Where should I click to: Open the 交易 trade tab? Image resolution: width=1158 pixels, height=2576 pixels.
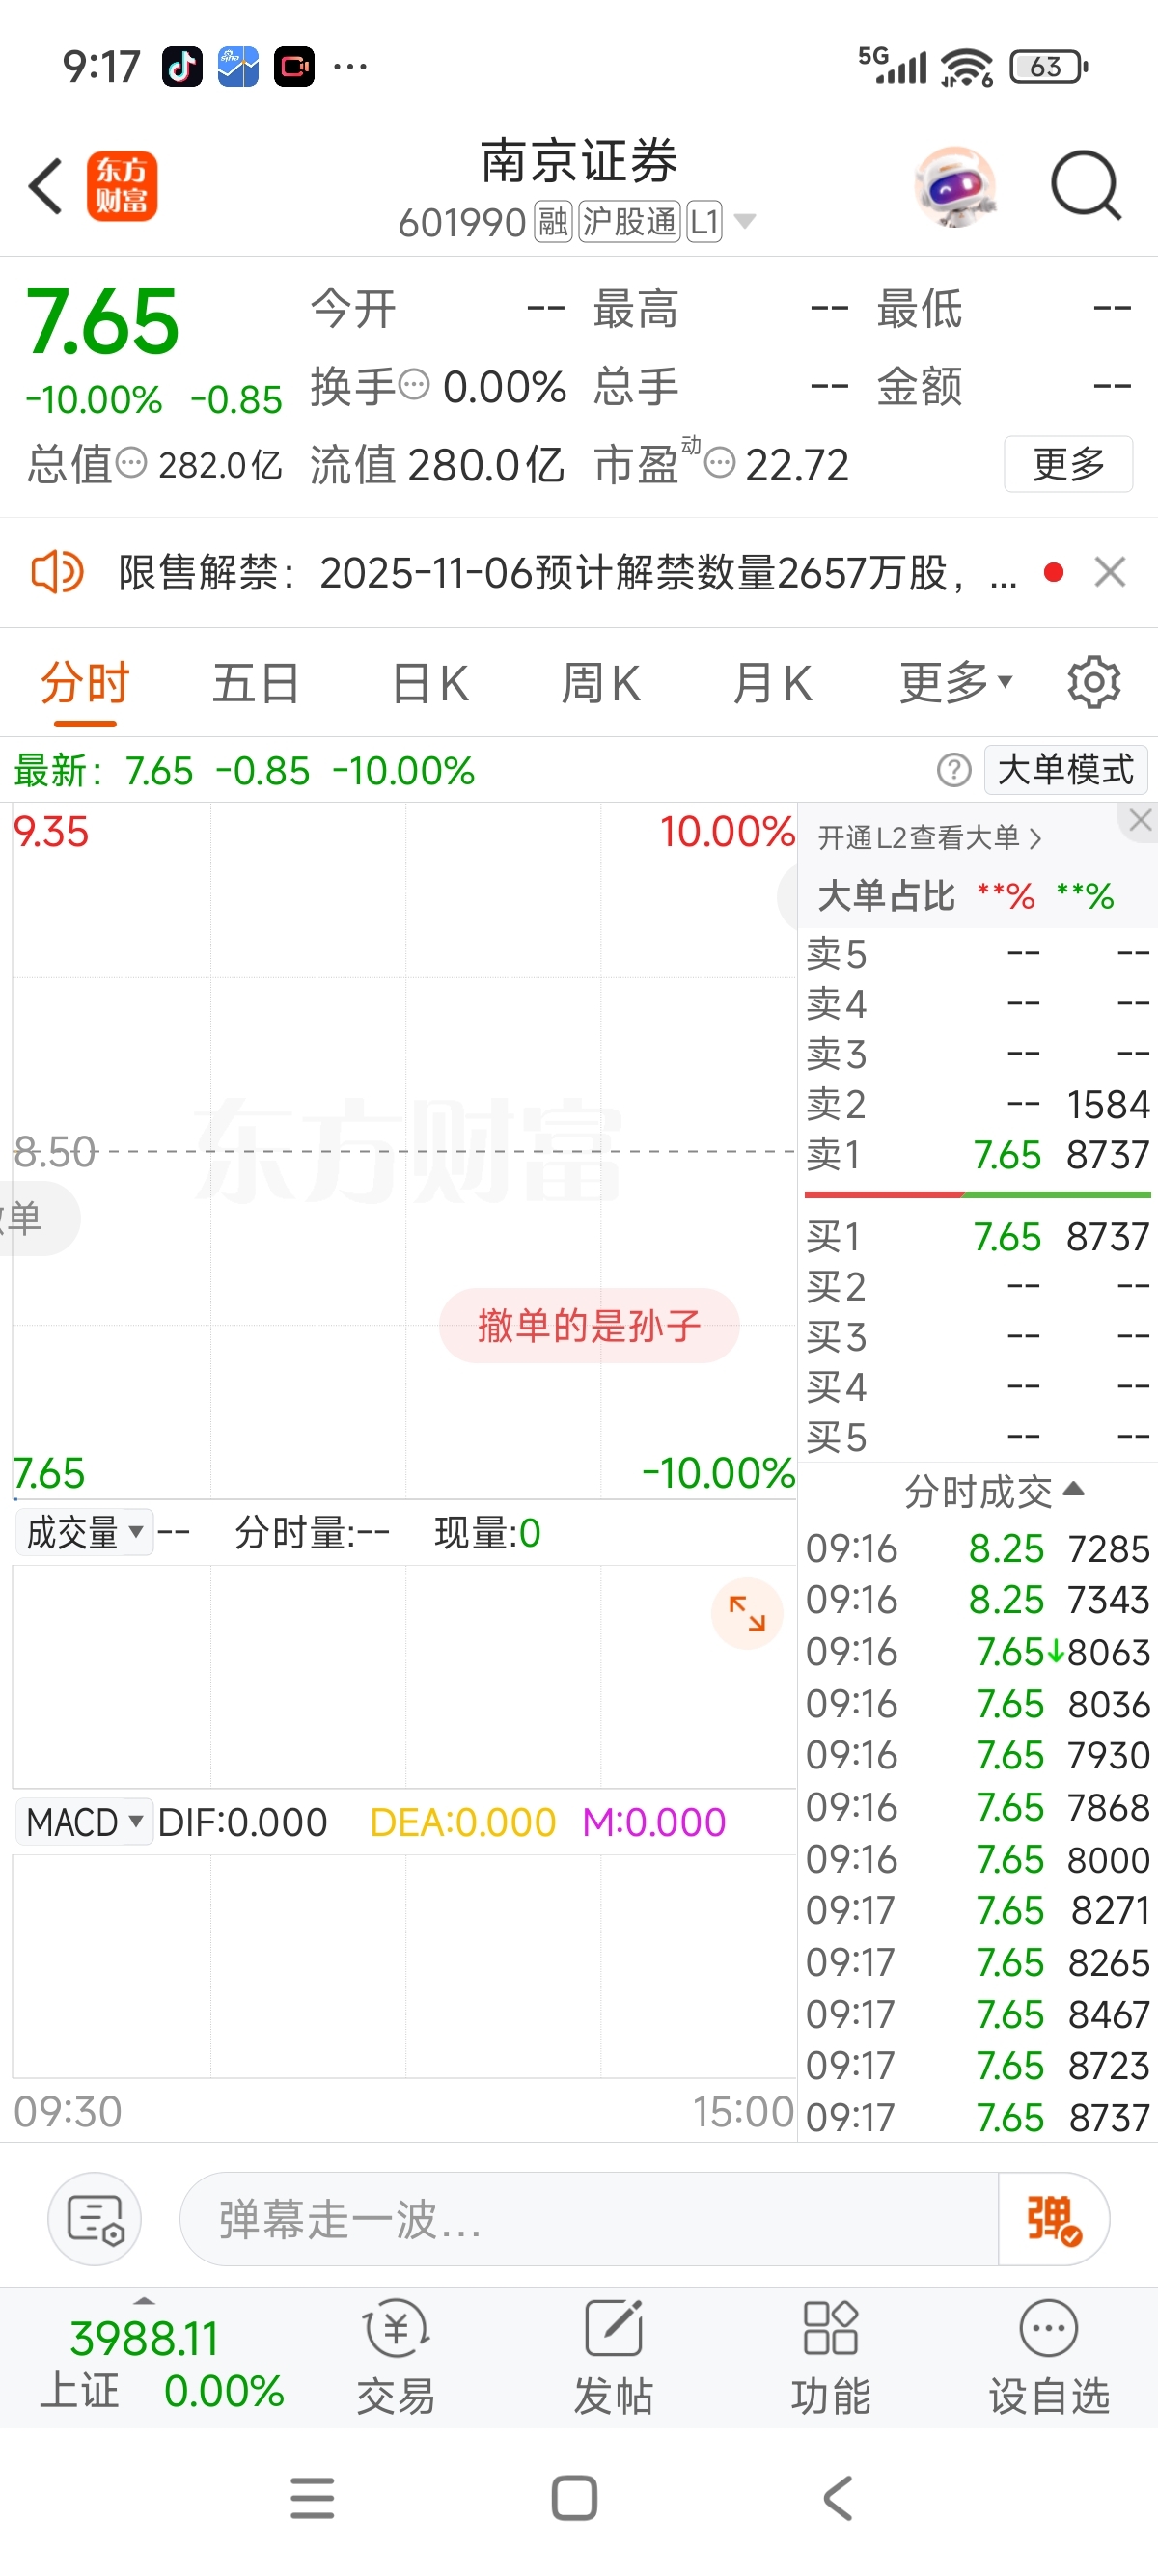[396, 2358]
